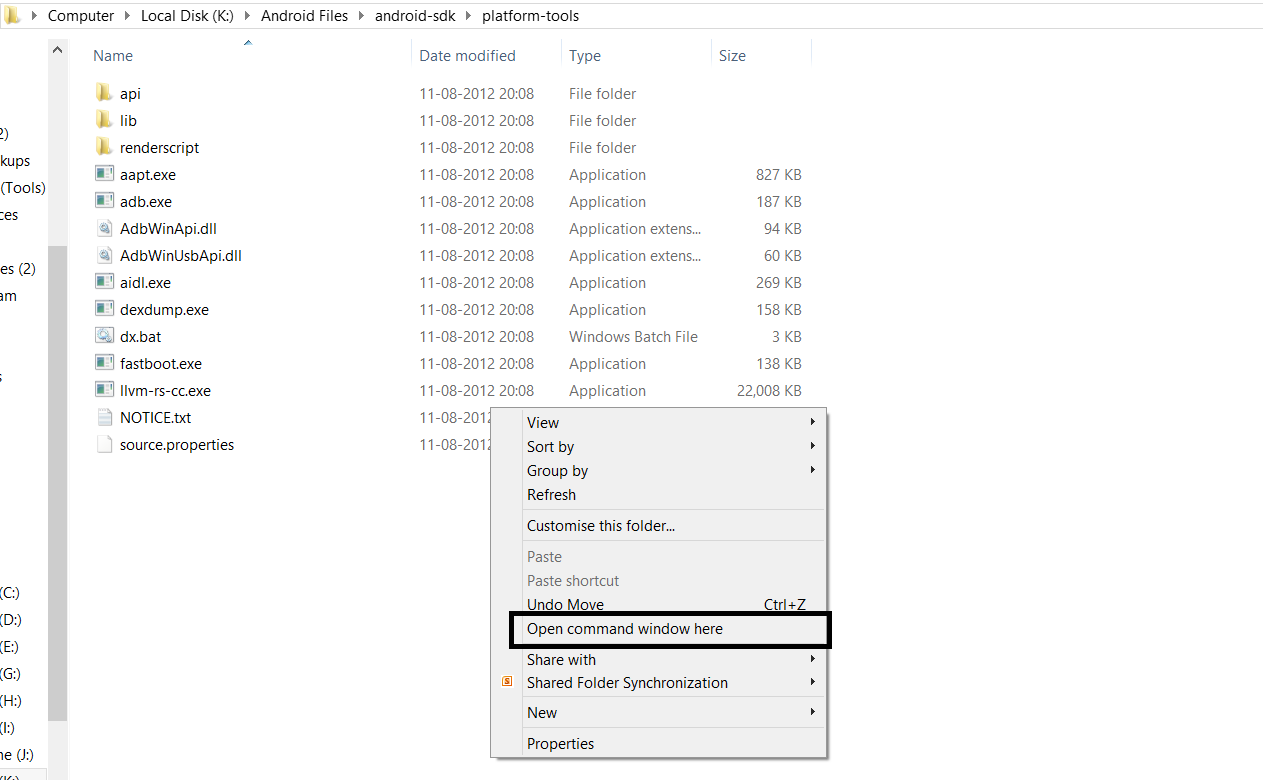The image size is (1263, 780).
Task: Select the aidl.exe application icon
Action: click(x=105, y=282)
